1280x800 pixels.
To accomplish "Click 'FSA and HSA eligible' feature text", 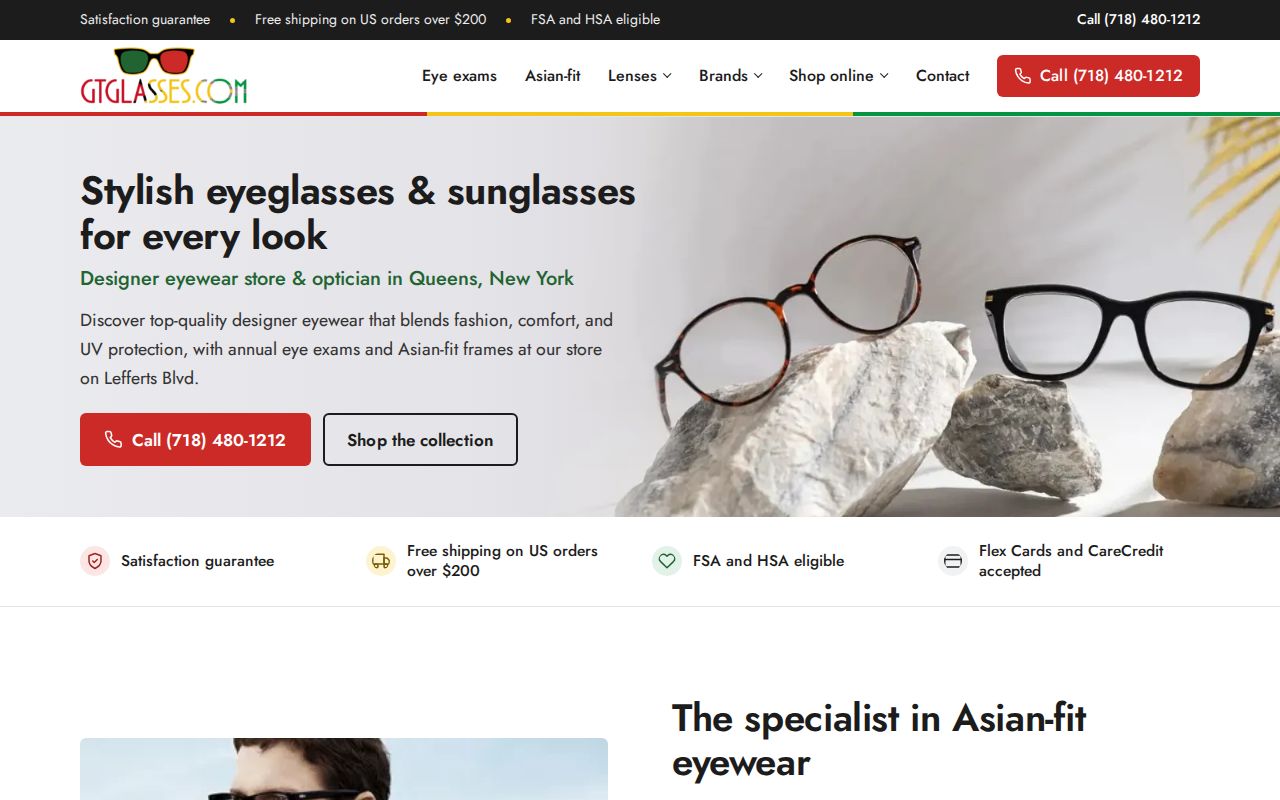I will pyautogui.click(x=768, y=561).
